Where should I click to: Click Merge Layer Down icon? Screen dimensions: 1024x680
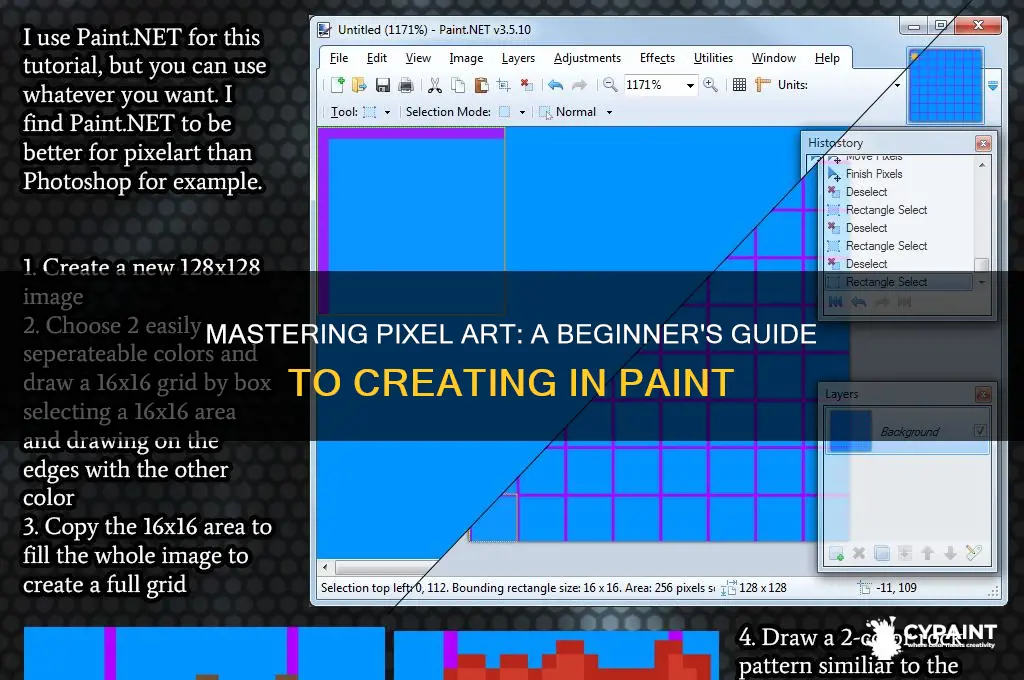click(904, 553)
